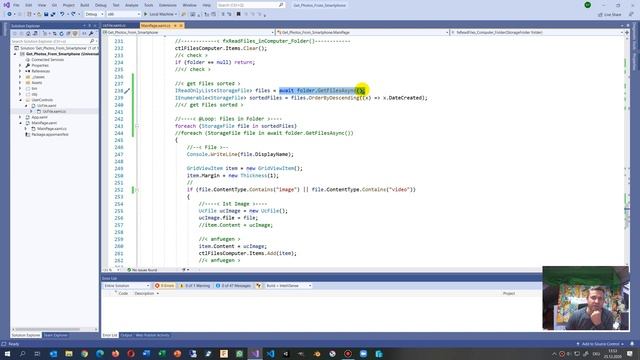
Task: Click the Live Share icon in the title bar
Action: pyautogui.click(x=600, y=14)
